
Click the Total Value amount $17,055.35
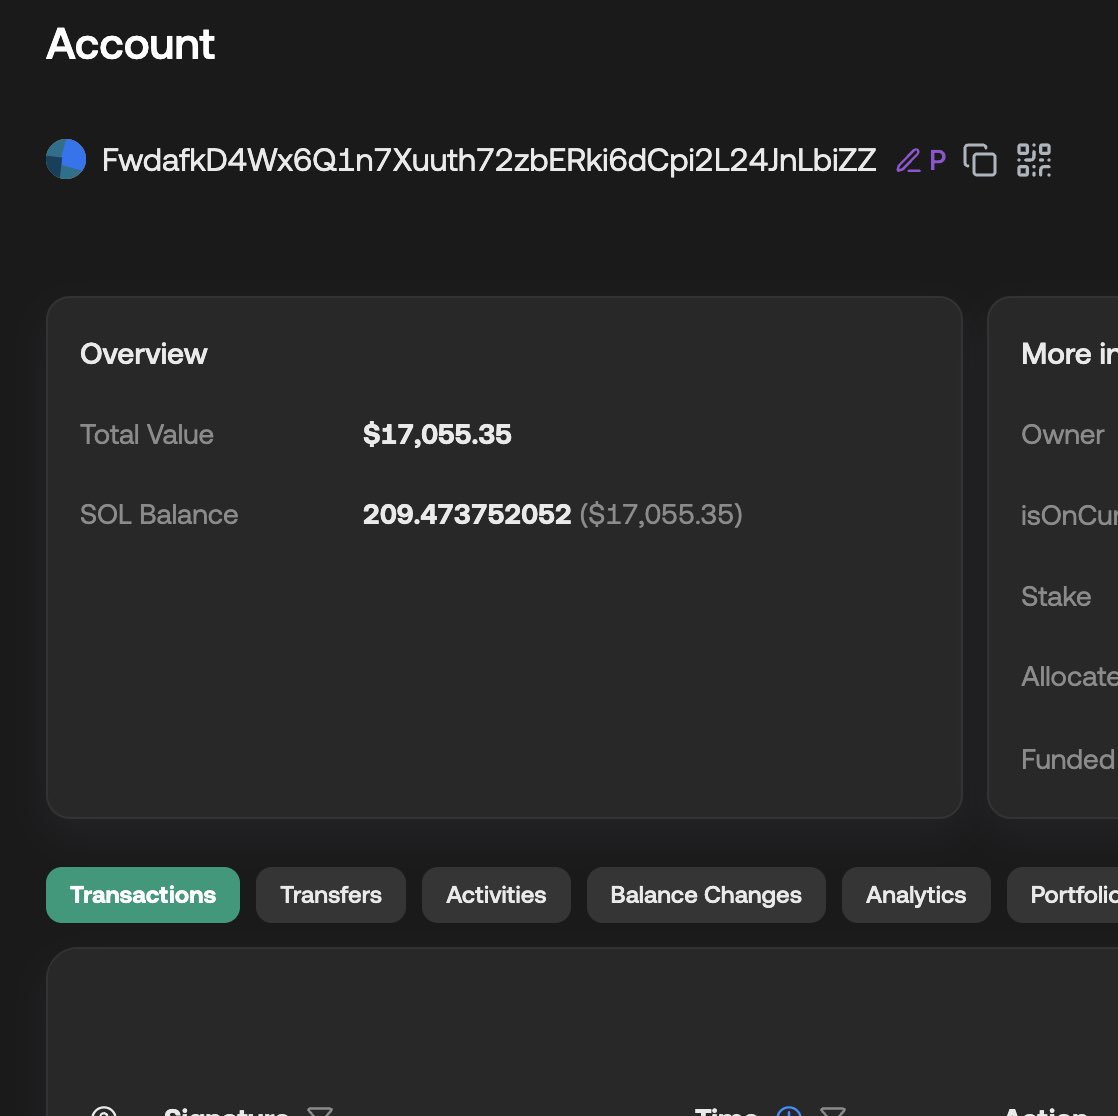tap(437, 434)
